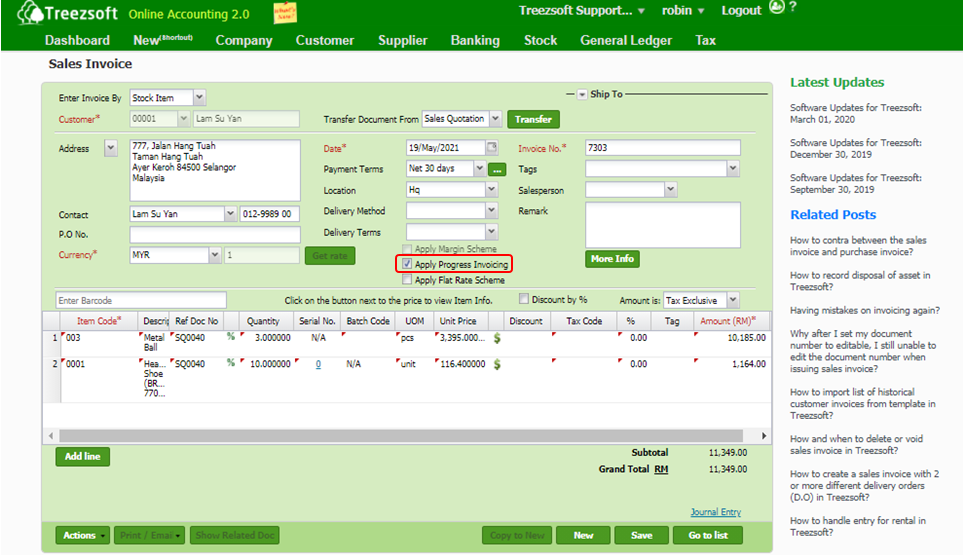This screenshot has height=555, width=963.
Task: Toggle the Discount by % checkbox
Action: click(x=523, y=299)
